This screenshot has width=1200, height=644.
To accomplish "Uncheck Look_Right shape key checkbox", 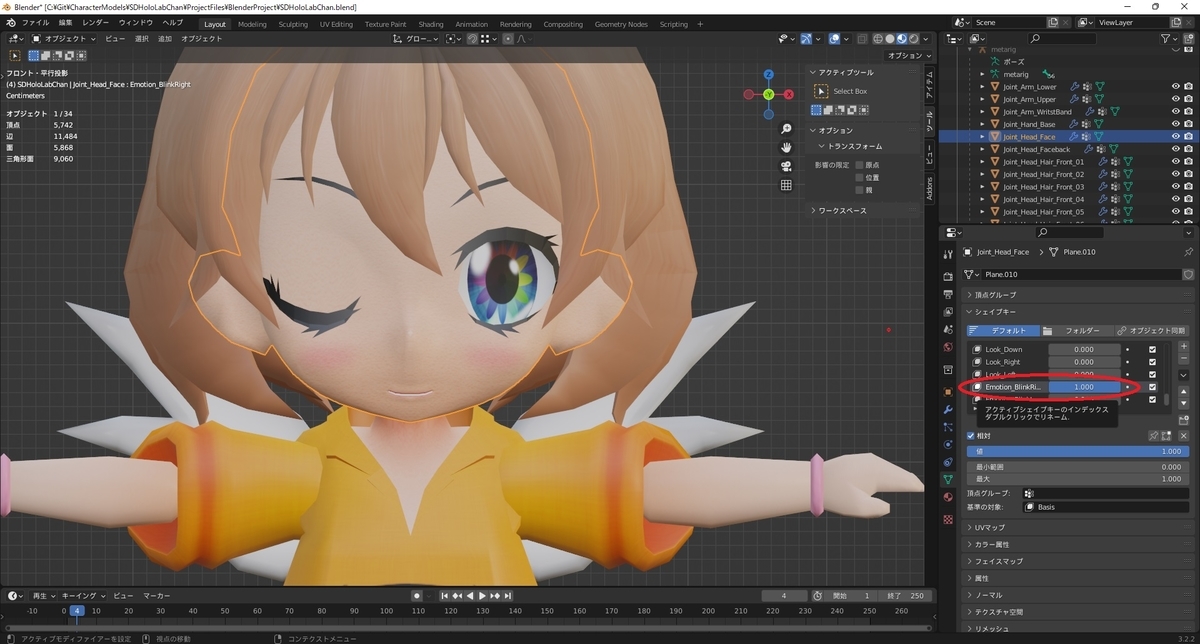I will pos(1153,362).
